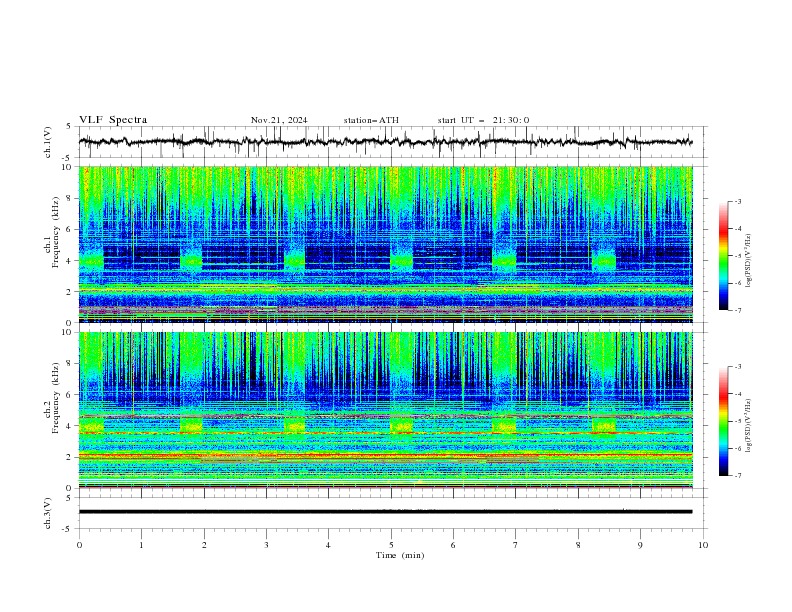Click time axis tick label "10"
The image size is (792, 612).
[x=703, y=545]
